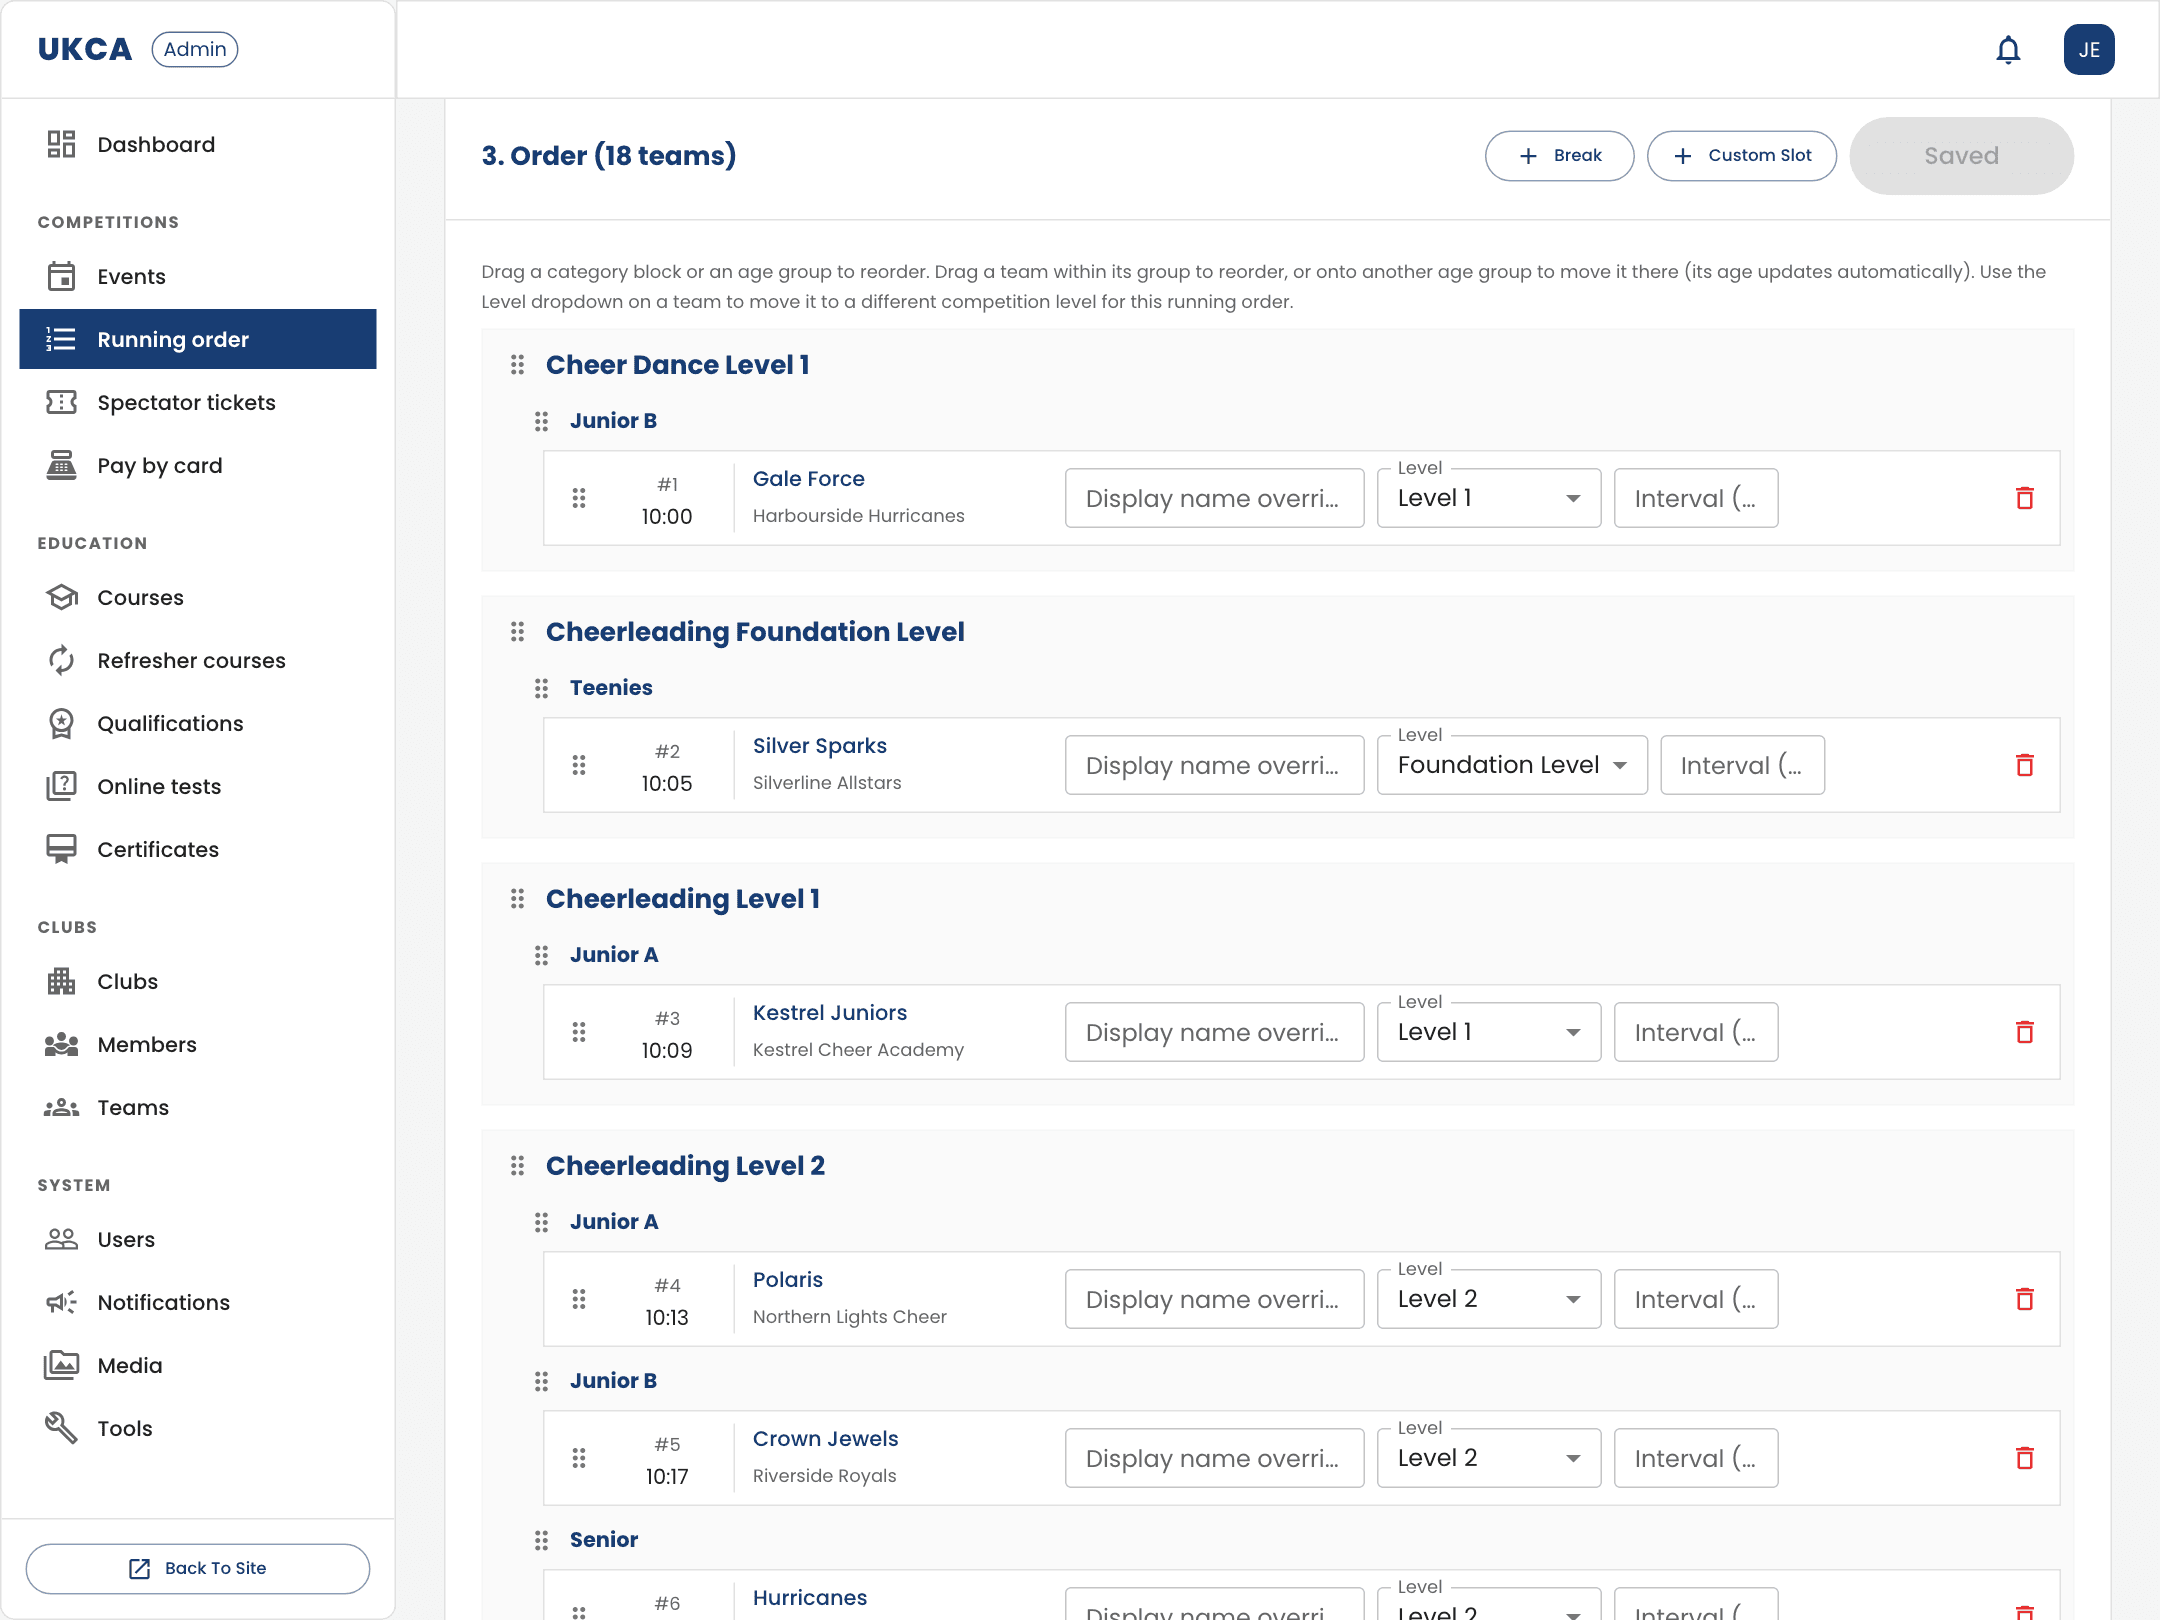Click the Hurricanes team name
Image resolution: width=2160 pixels, height=1620 pixels.
810,1598
